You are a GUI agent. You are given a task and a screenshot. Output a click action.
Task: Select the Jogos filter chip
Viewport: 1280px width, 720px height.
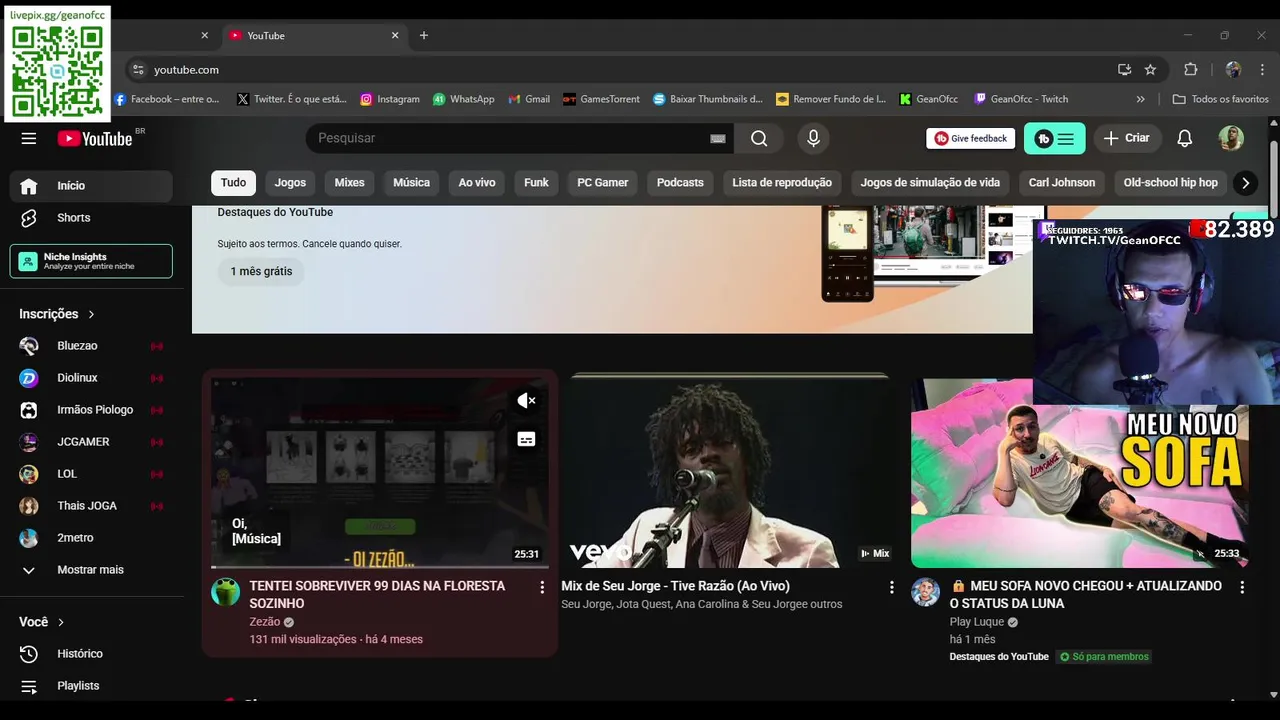pyautogui.click(x=290, y=183)
